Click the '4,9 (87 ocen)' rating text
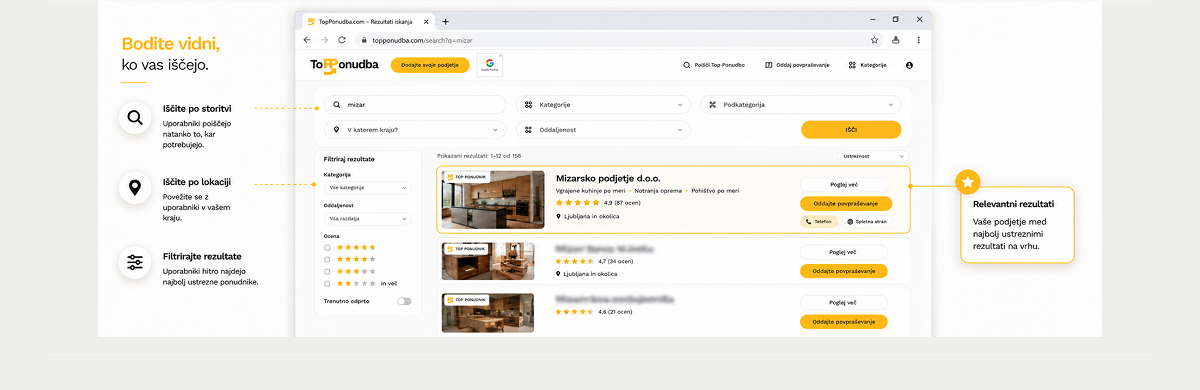The width and height of the screenshot is (1200, 390). tap(622, 202)
